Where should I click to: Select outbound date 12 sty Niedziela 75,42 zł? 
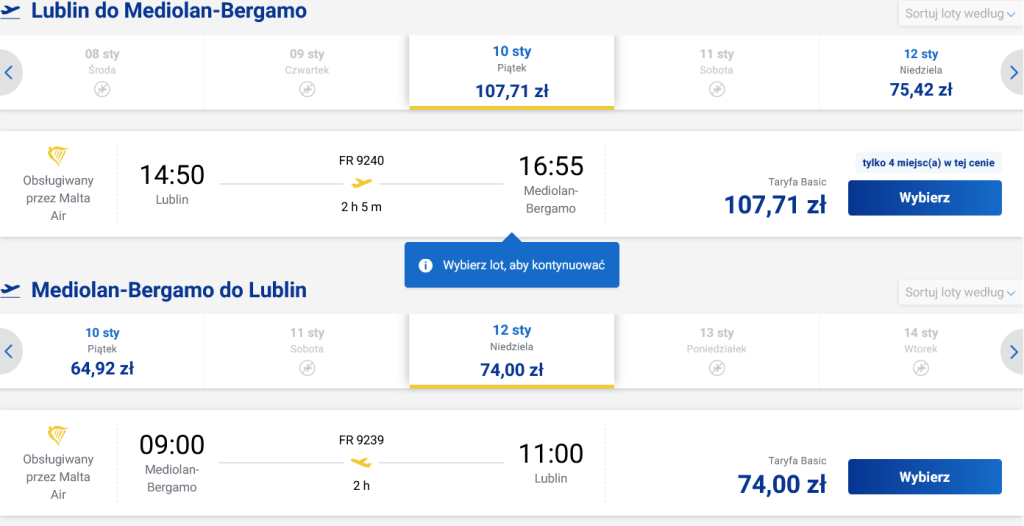(x=921, y=72)
